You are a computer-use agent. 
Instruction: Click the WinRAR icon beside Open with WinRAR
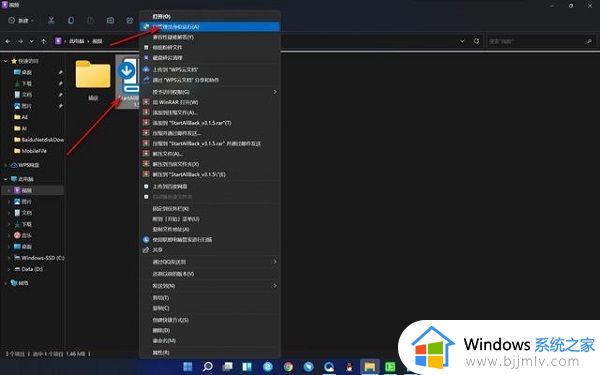click(x=146, y=102)
